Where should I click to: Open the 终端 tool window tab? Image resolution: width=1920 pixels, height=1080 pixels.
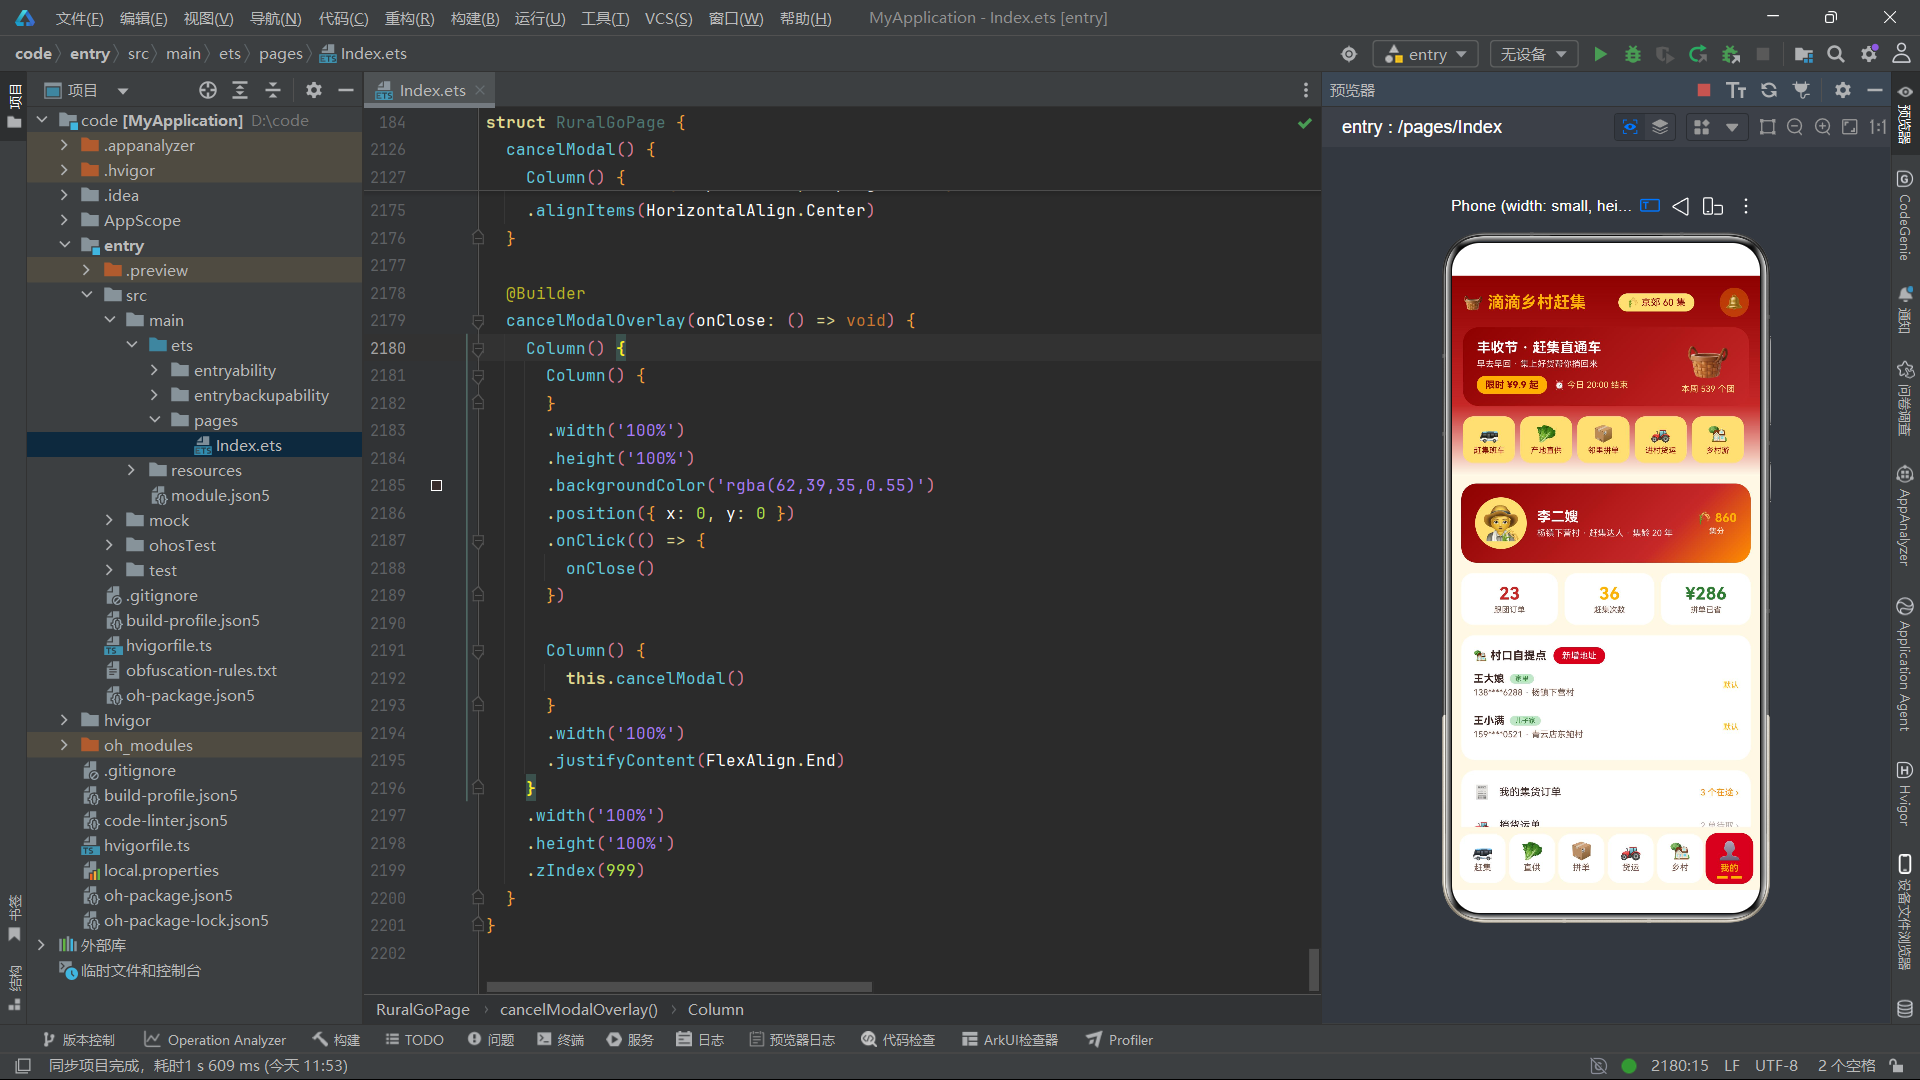click(x=560, y=1040)
